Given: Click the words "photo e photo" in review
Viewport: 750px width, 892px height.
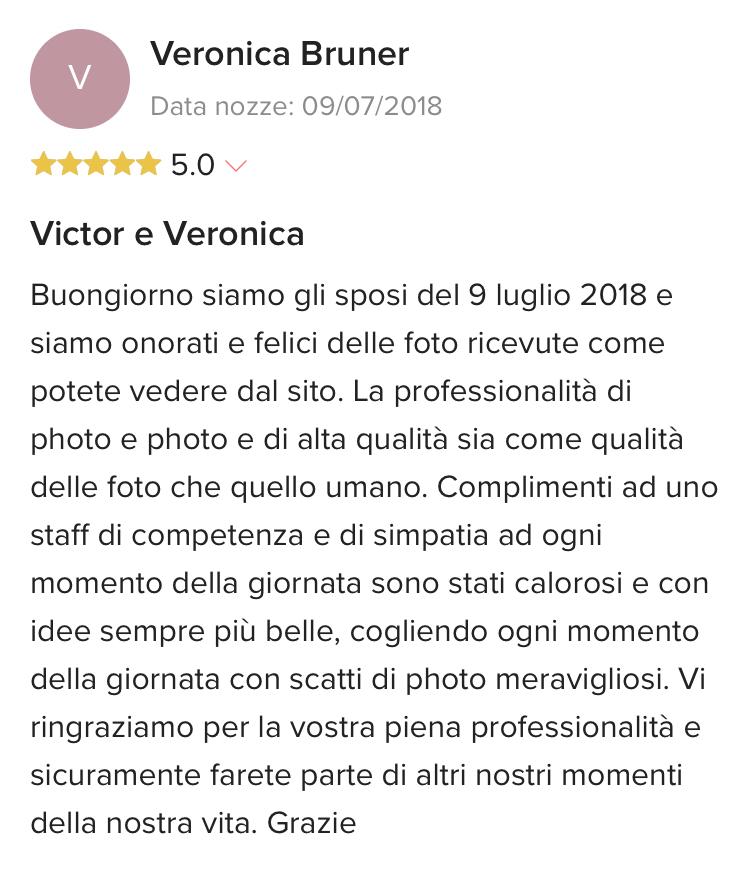Looking at the screenshot, I should pyautogui.click(x=129, y=440).
